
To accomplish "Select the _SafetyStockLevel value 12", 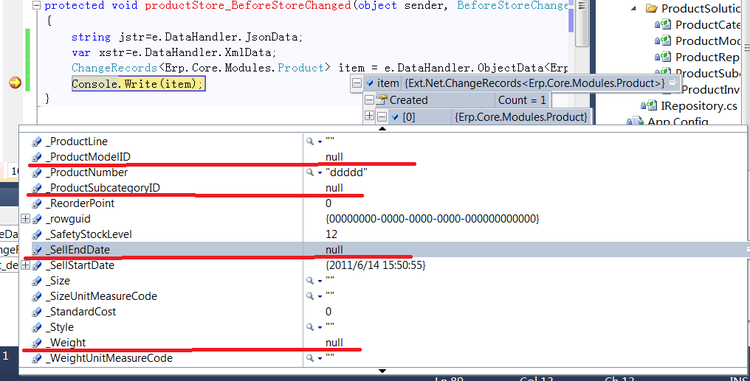I will pyautogui.click(x=331, y=234).
